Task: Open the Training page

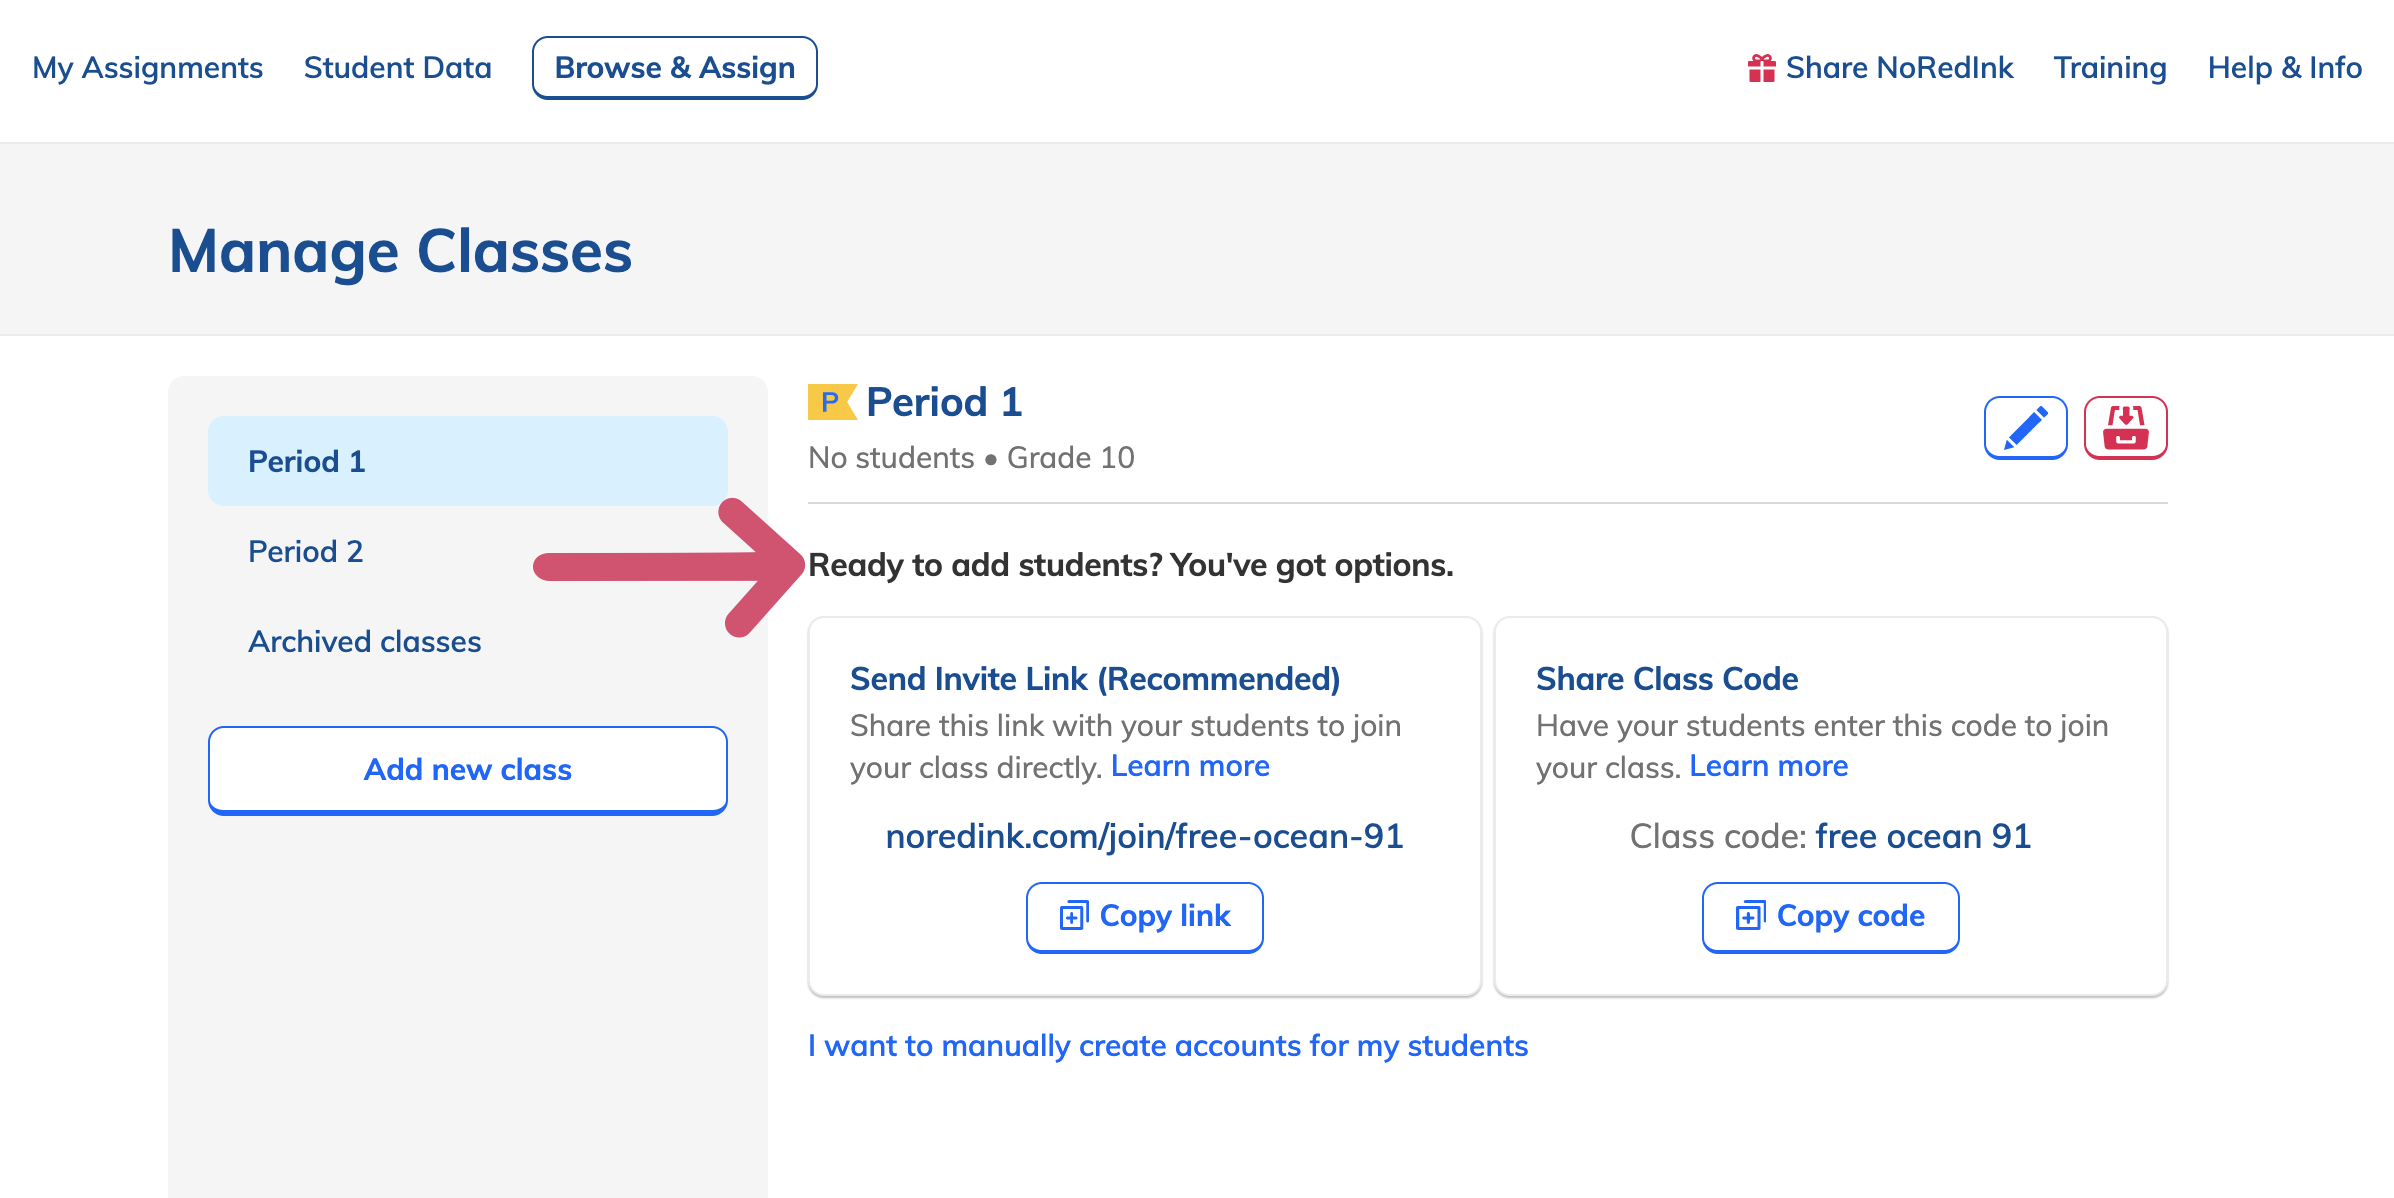Action: point(2110,68)
